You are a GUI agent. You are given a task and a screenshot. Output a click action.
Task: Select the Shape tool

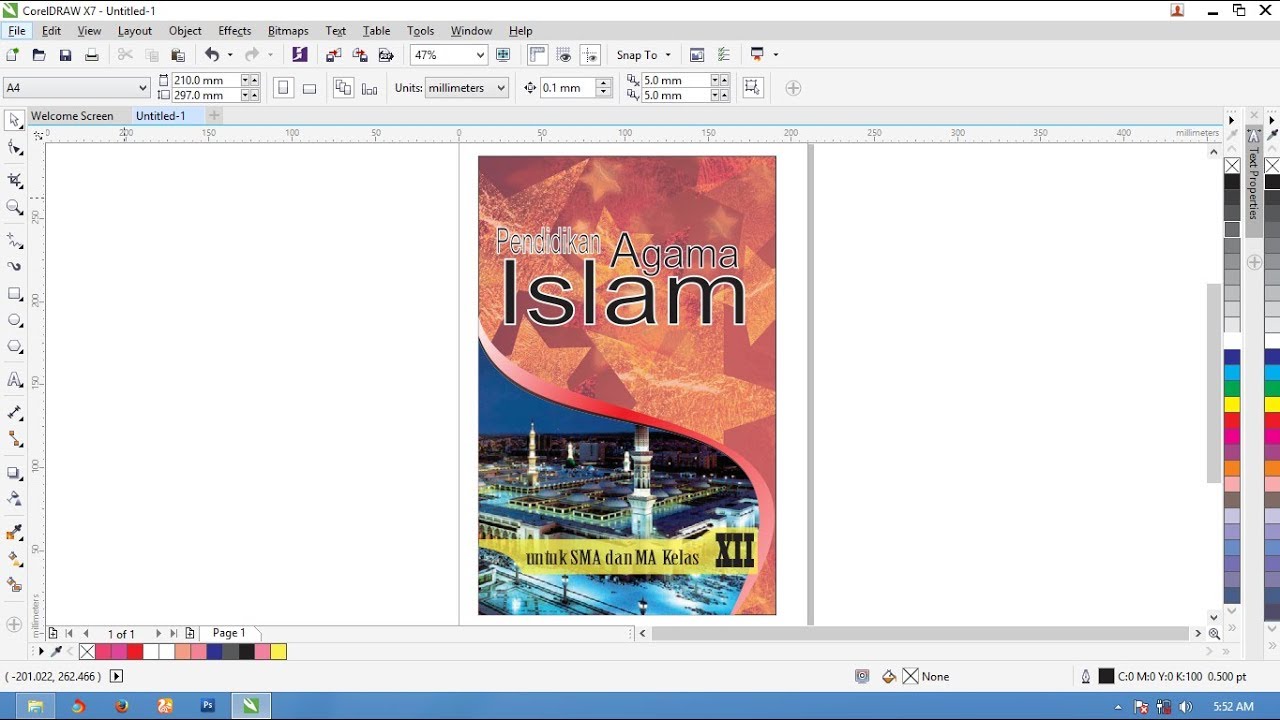click(x=15, y=148)
